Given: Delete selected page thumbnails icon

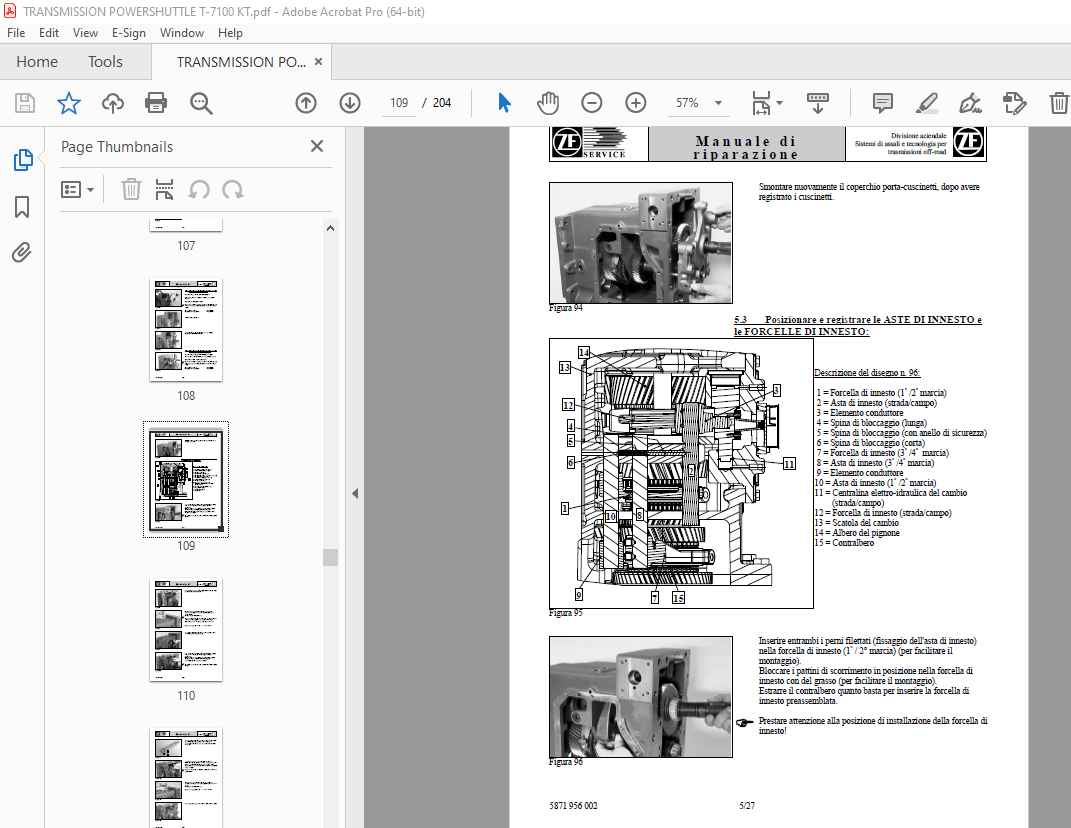Looking at the screenshot, I should [x=131, y=189].
